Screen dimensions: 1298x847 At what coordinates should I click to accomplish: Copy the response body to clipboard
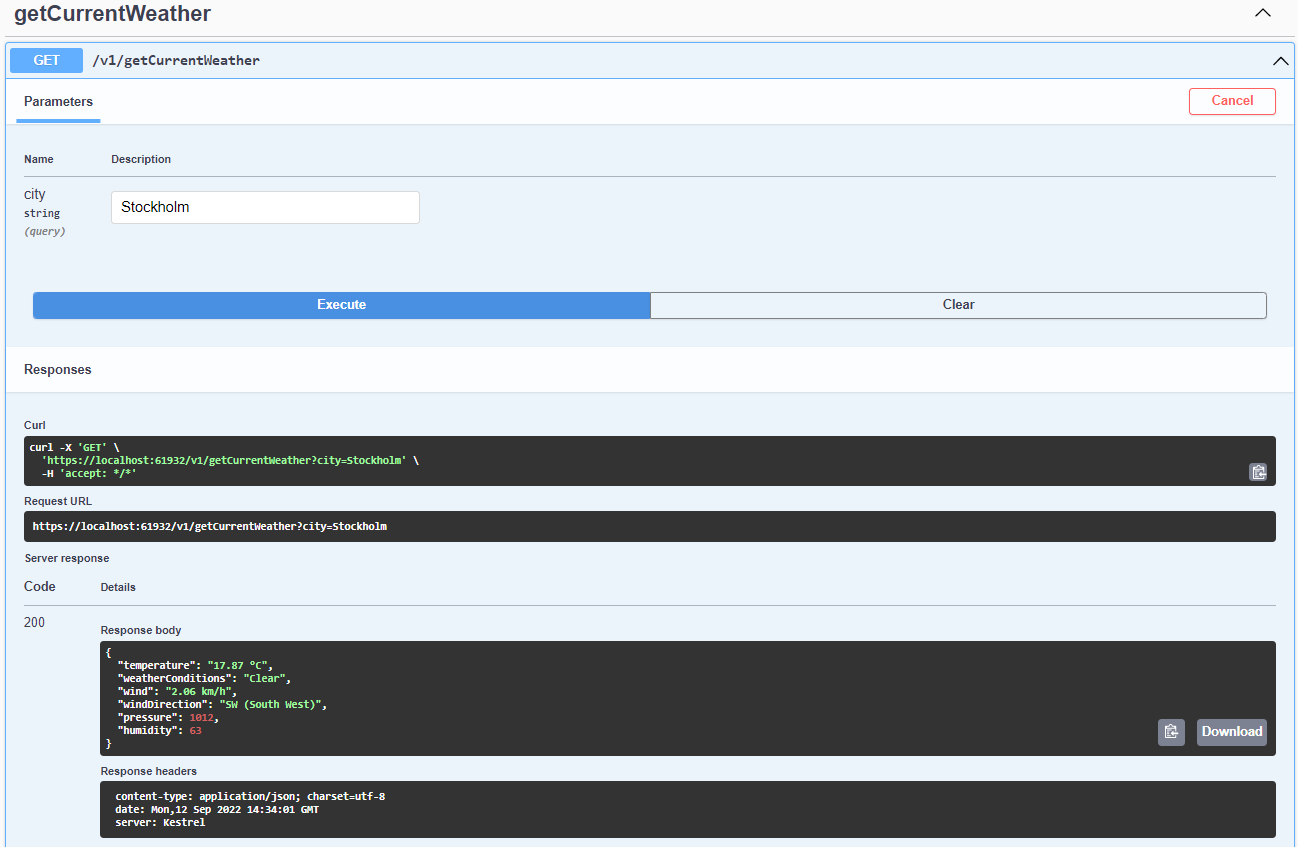click(1171, 732)
